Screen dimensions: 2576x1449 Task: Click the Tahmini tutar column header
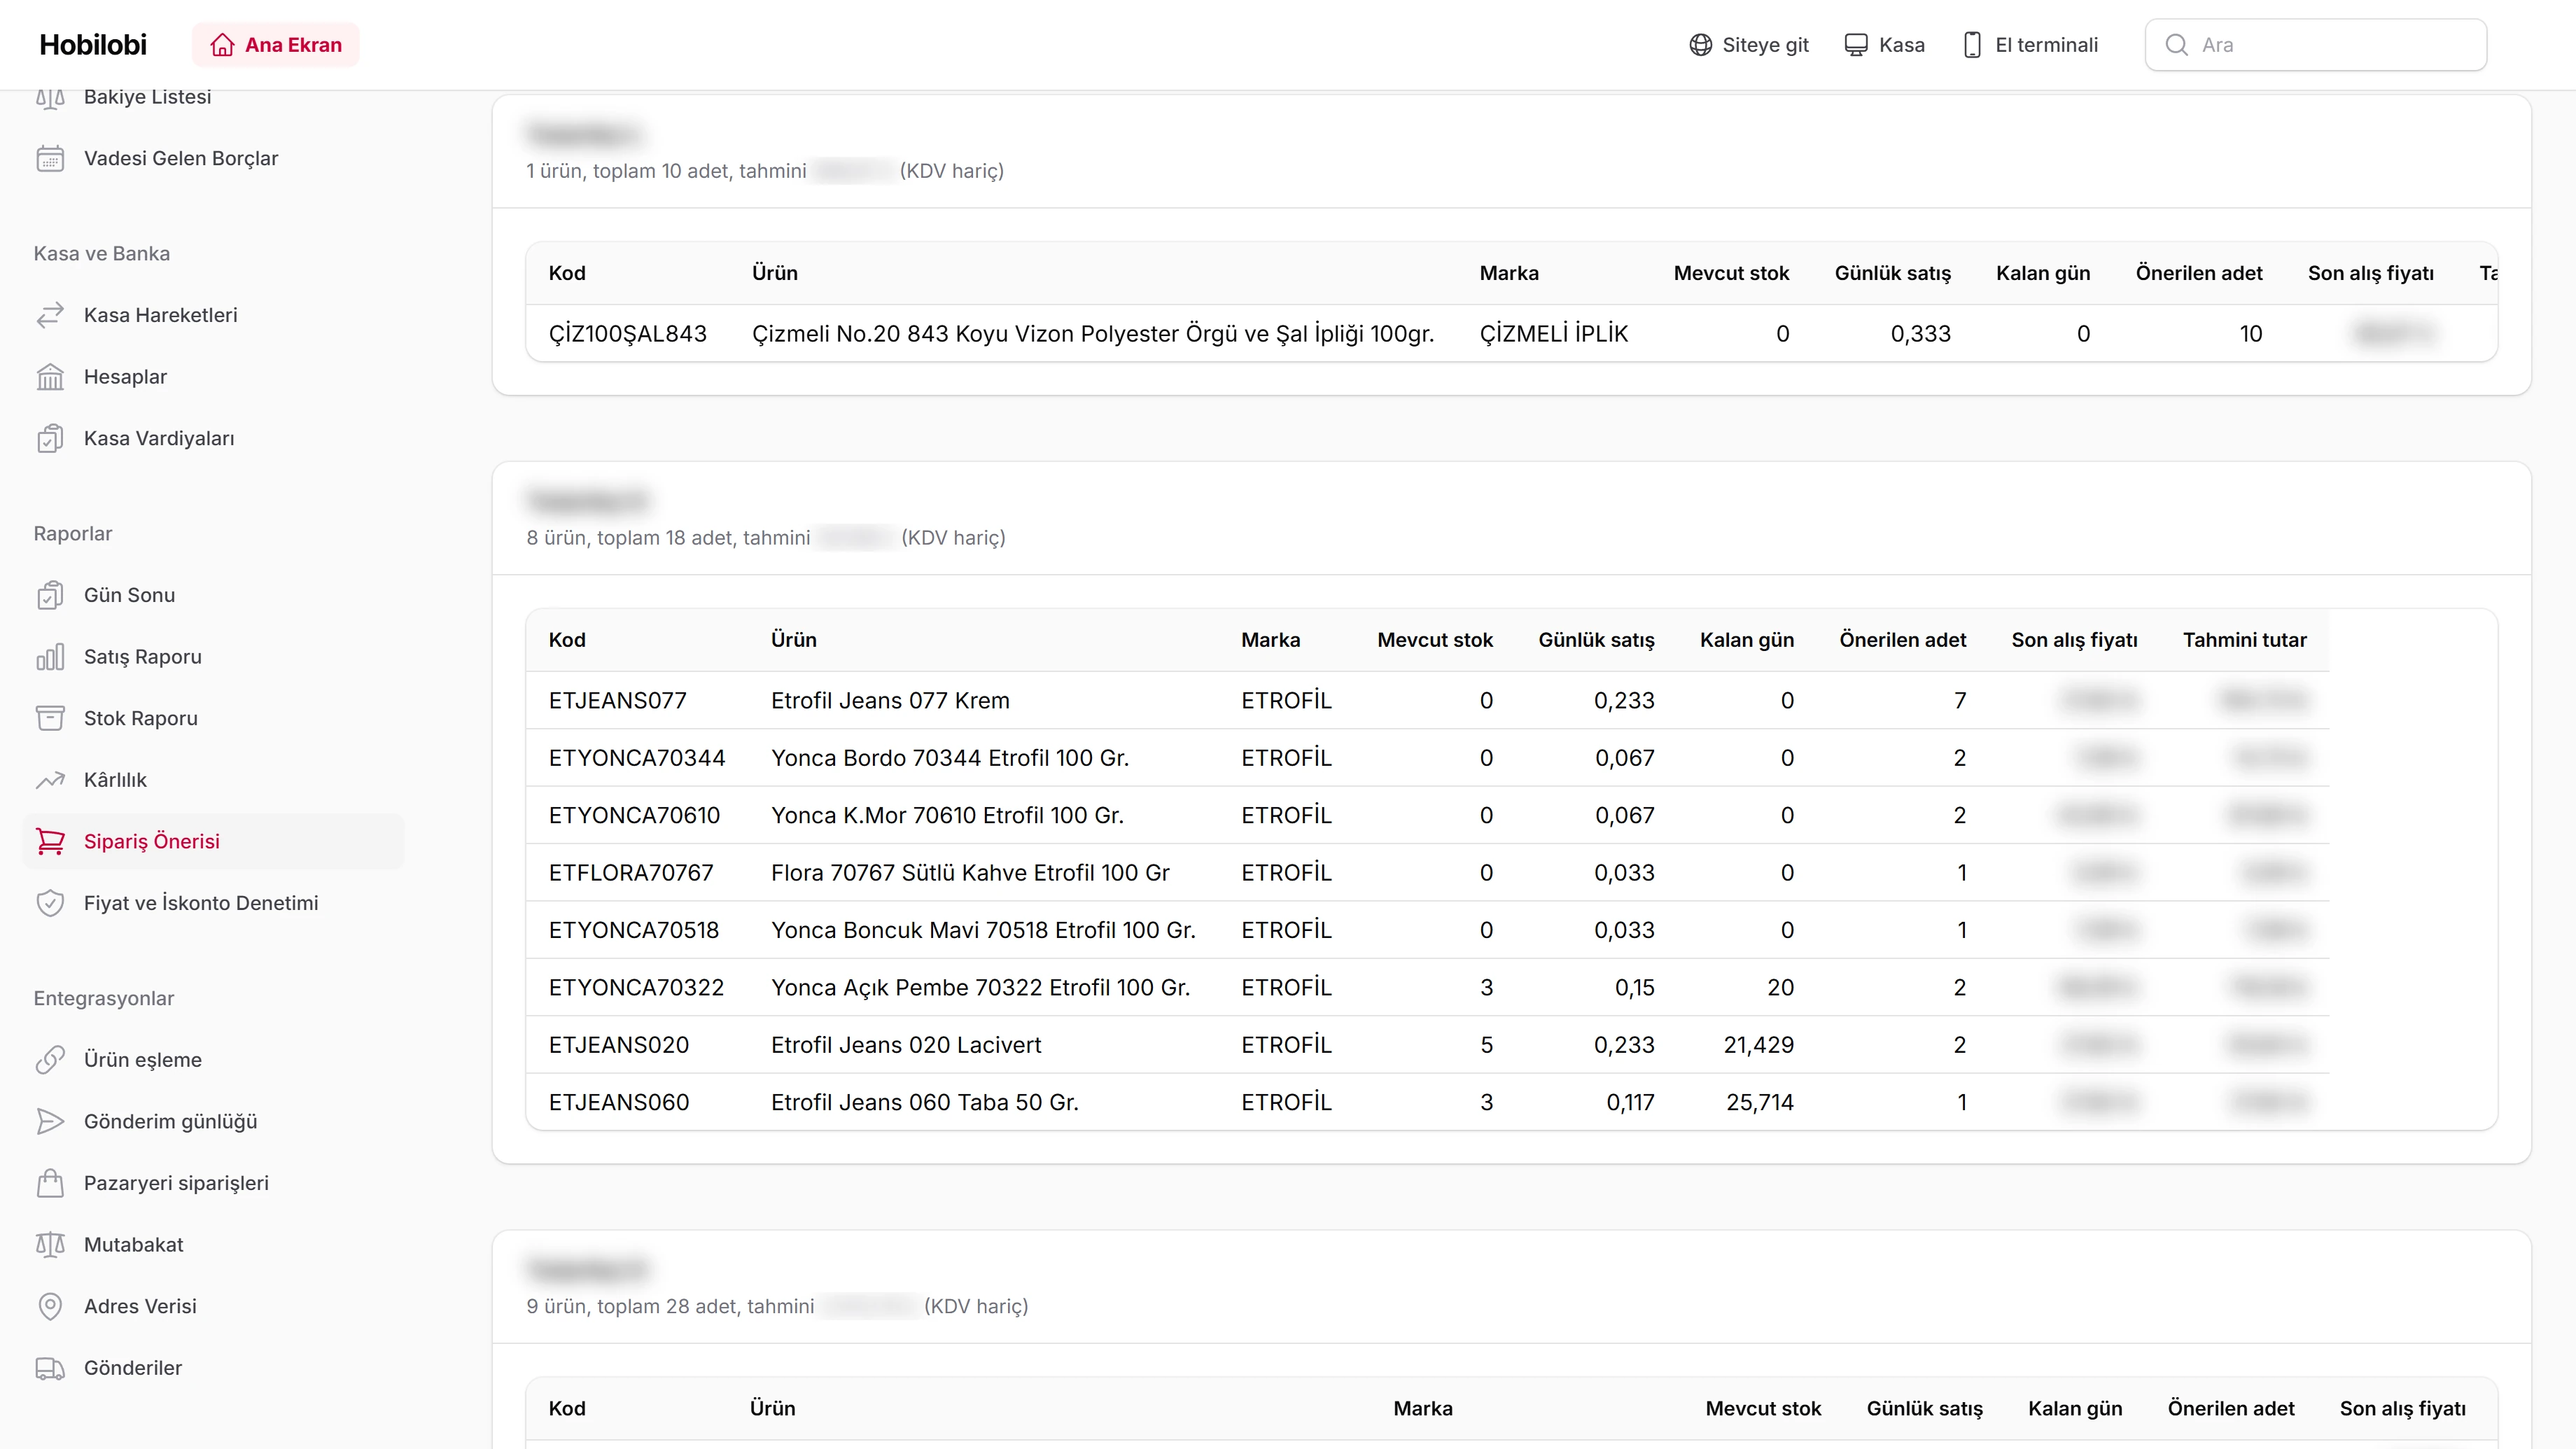tap(2245, 640)
